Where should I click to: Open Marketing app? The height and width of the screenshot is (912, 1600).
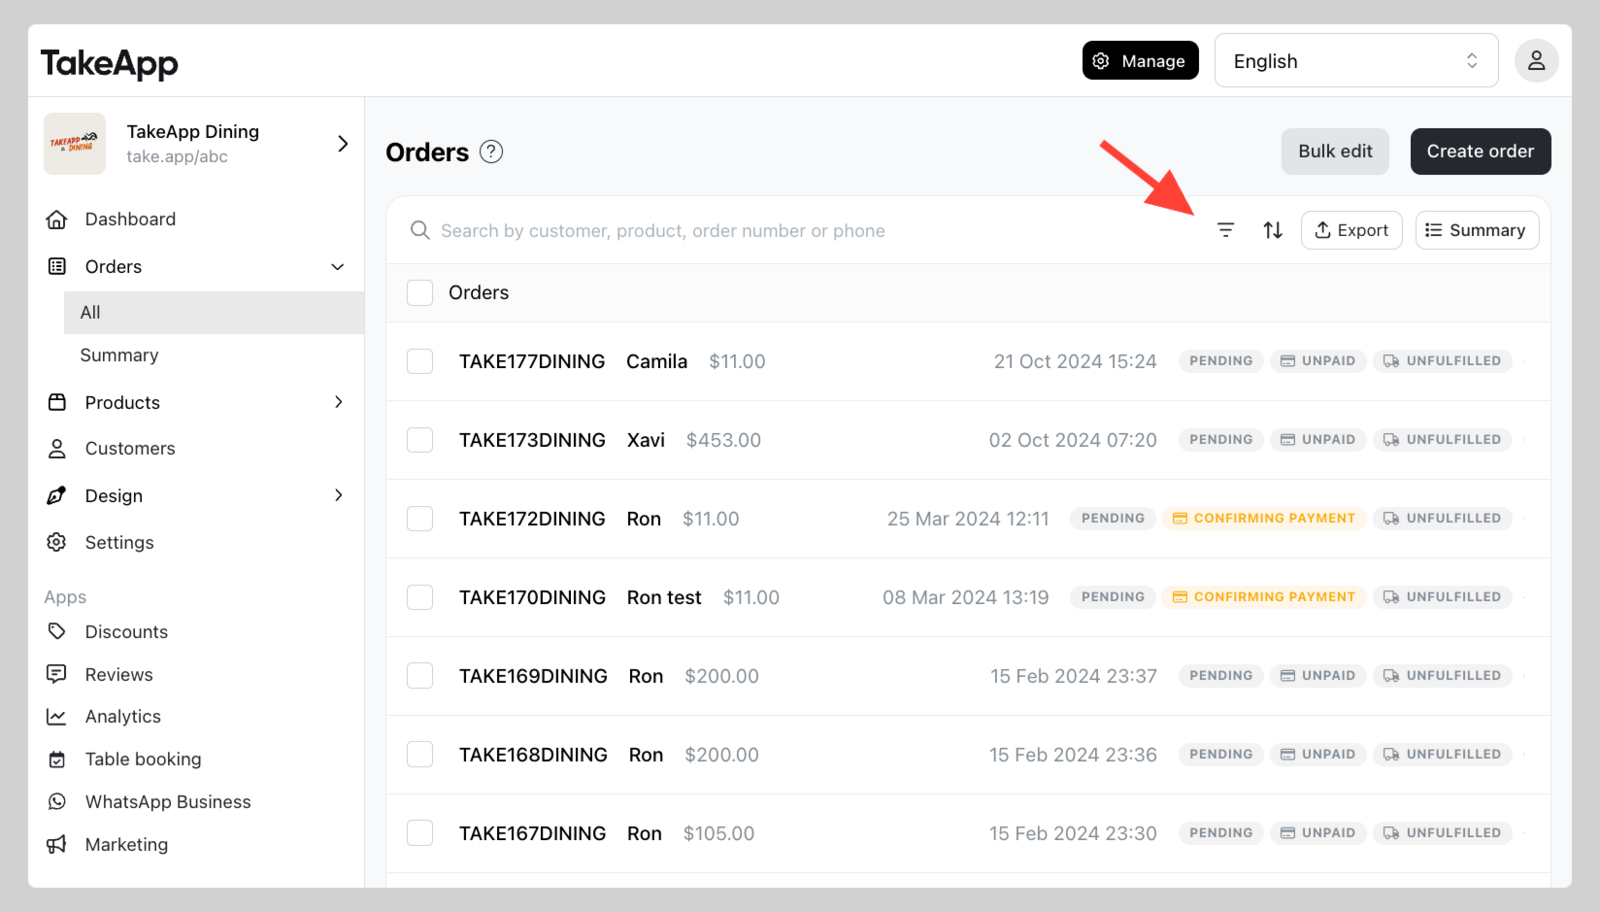[126, 844]
